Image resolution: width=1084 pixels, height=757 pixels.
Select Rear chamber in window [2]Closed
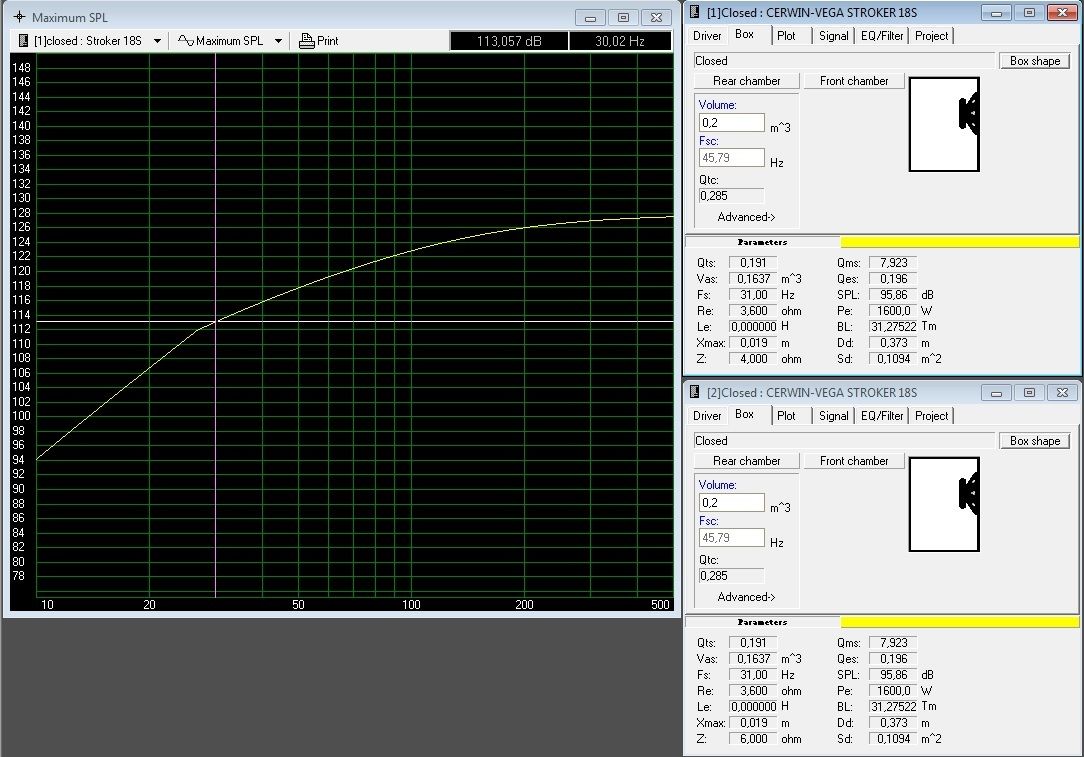[x=747, y=460]
